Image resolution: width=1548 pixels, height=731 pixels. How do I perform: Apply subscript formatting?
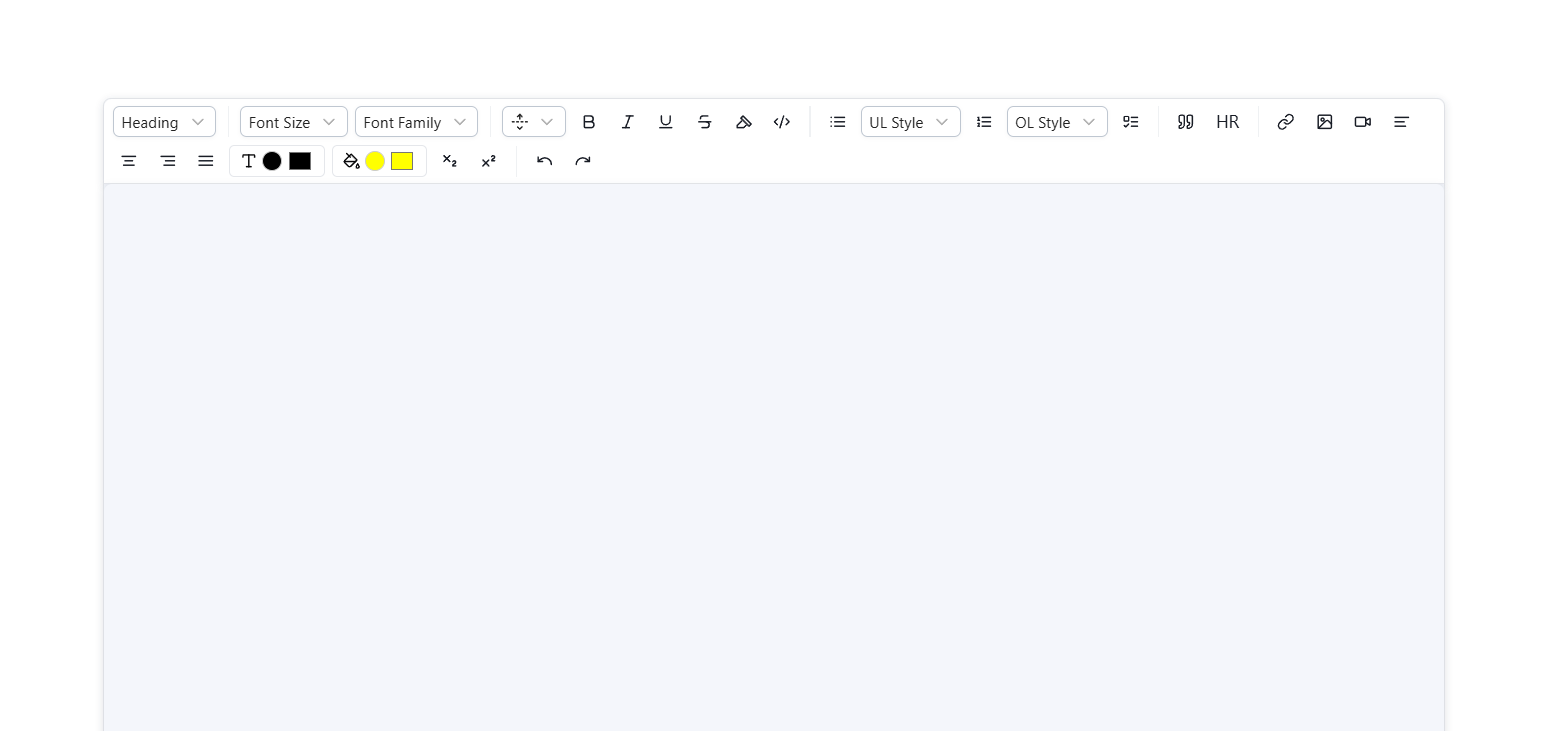click(449, 160)
